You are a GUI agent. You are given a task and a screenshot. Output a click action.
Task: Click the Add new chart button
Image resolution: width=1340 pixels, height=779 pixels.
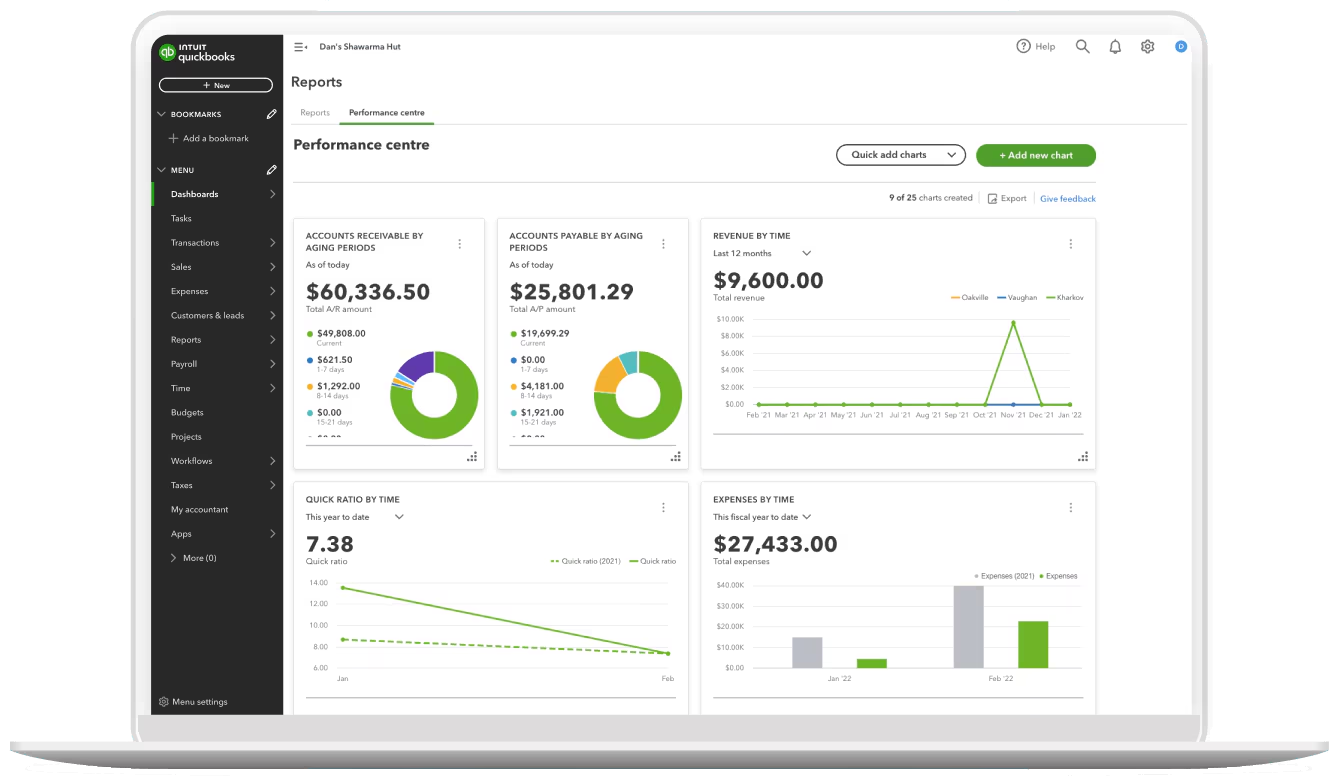pyautogui.click(x=1035, y=155)
